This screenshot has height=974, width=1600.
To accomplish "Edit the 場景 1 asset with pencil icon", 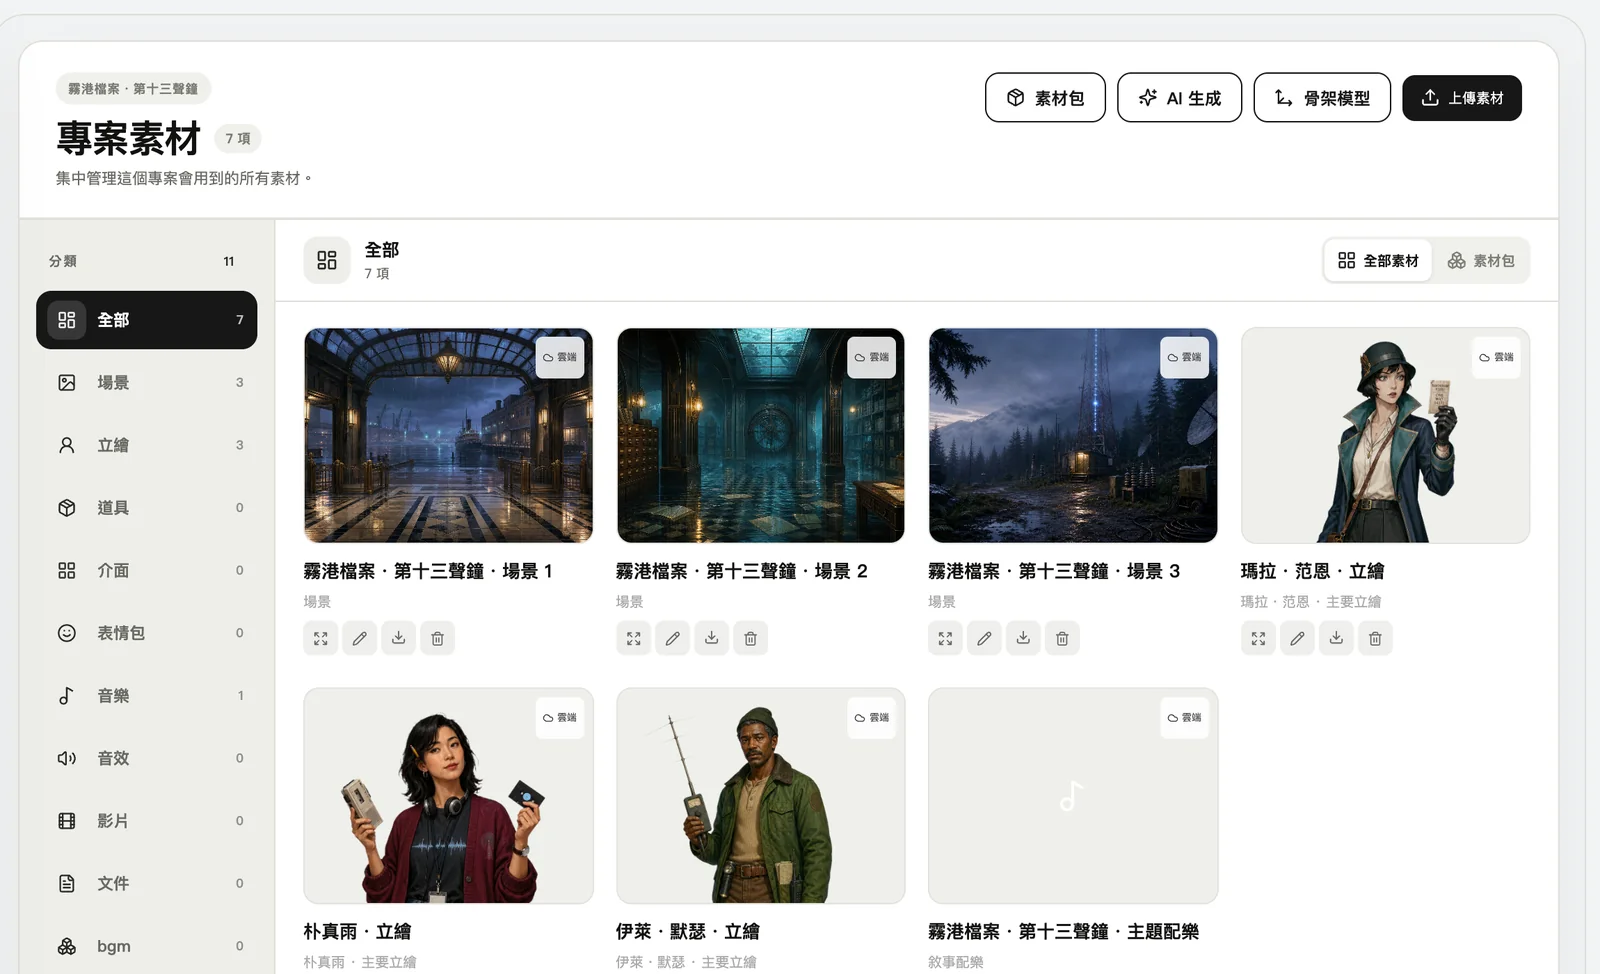I will click(360, 638).
